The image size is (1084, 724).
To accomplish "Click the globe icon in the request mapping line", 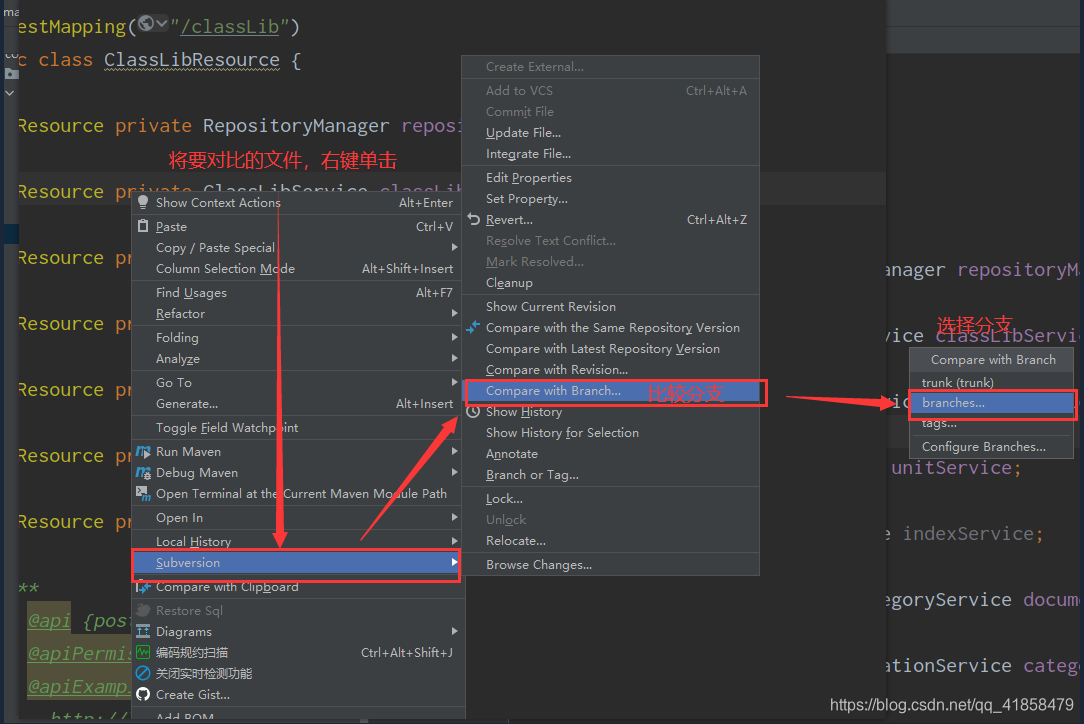I will (146, 24).
